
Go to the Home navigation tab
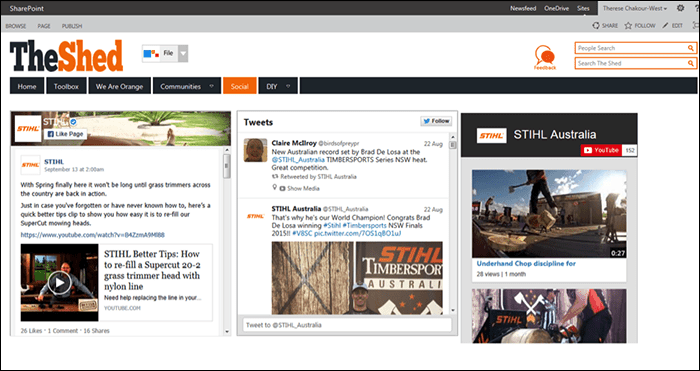pos(27,86)
